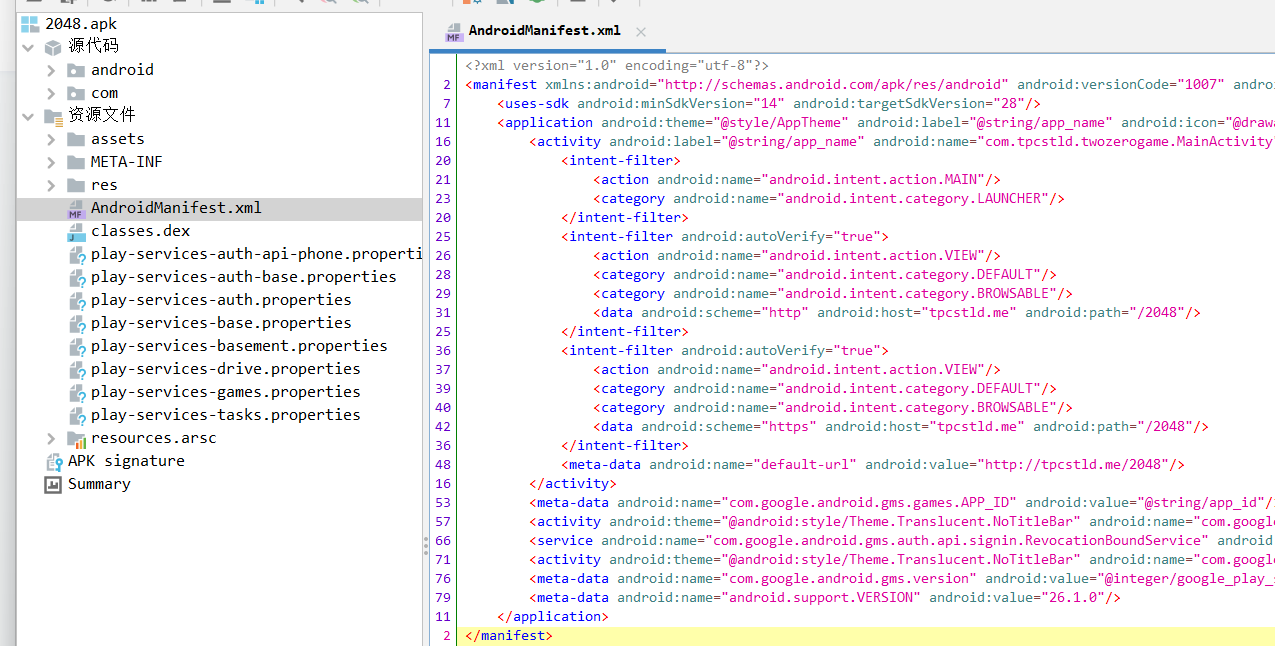The width and height of the screenshot is (1275, 646).
Task: Click "com.tpcstld.twozerogame.MainActivity" activity name
Action: coord(1127,142)
